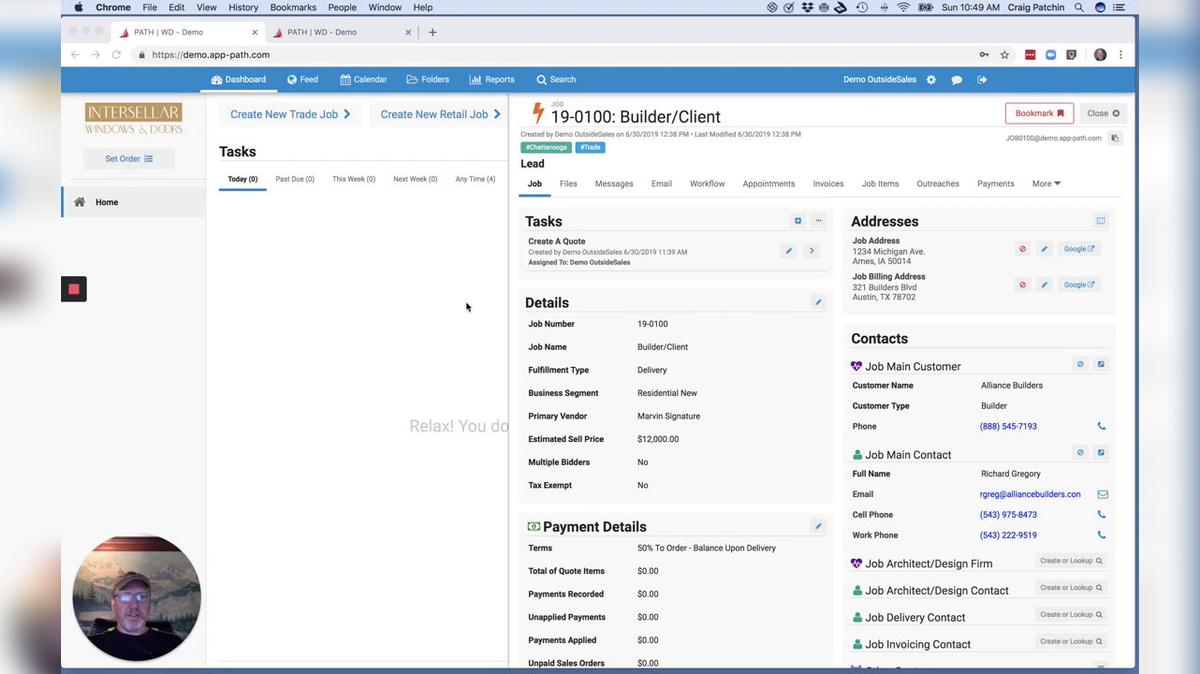The height and width of the screenshot is (674, 1200).
Task: Create or Lookup Job Delivery Contact
Action: 1071,615
